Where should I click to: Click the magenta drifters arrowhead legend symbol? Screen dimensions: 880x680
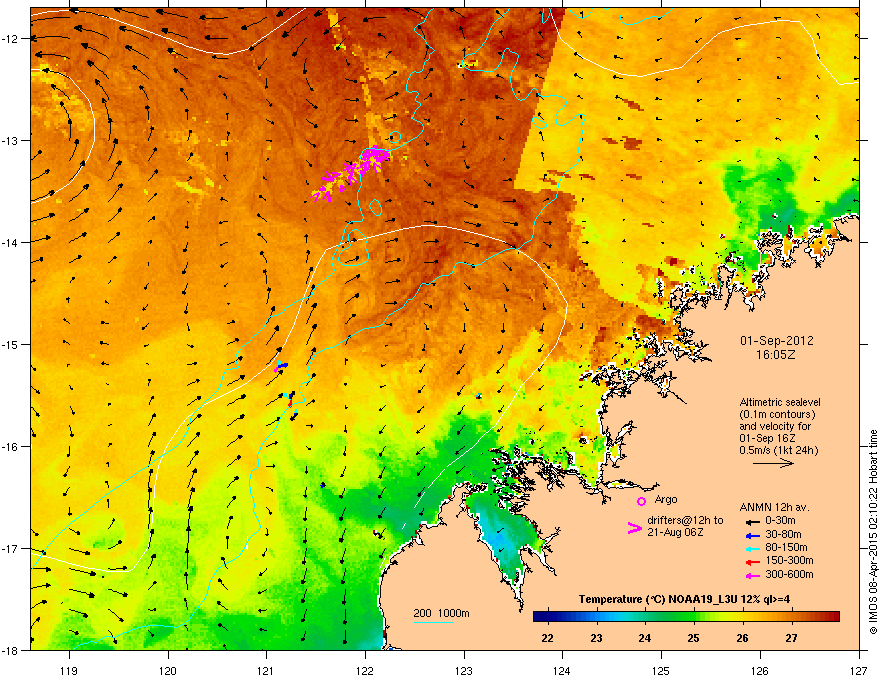[634, 528]
